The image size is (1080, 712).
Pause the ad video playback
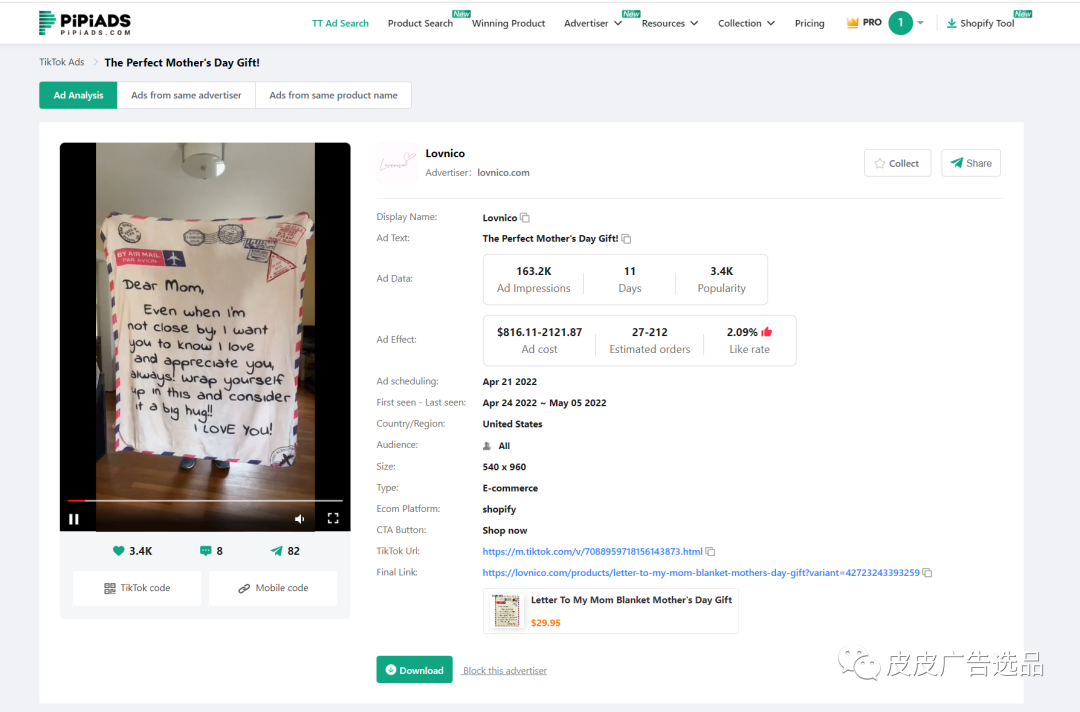74,519
